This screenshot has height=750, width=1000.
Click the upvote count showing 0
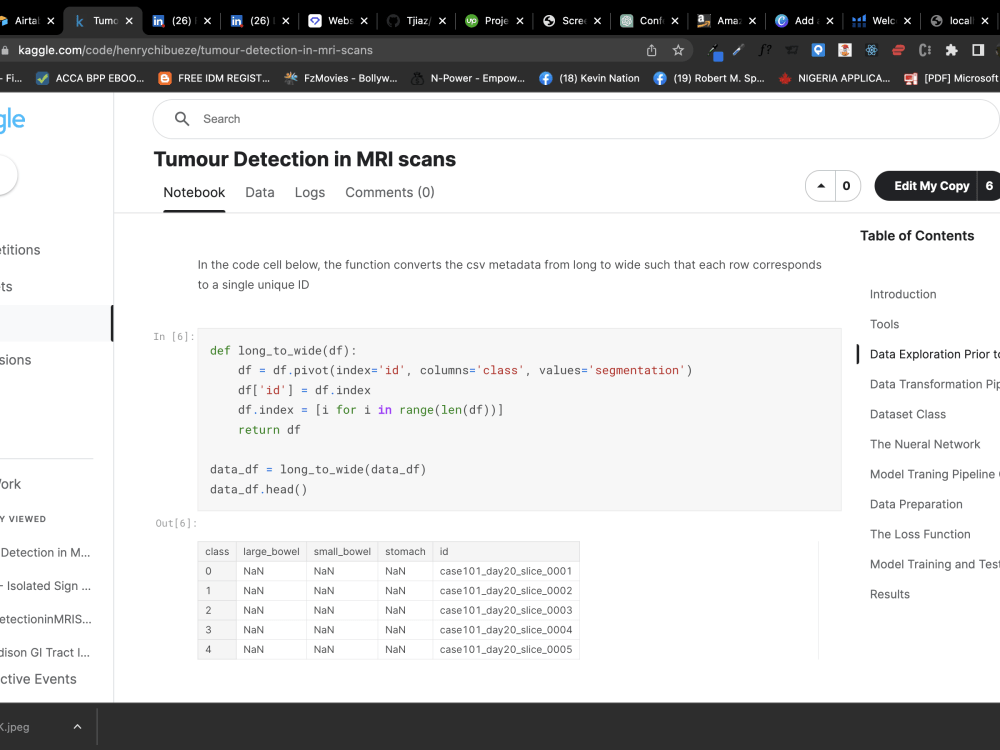click(846, 186)
